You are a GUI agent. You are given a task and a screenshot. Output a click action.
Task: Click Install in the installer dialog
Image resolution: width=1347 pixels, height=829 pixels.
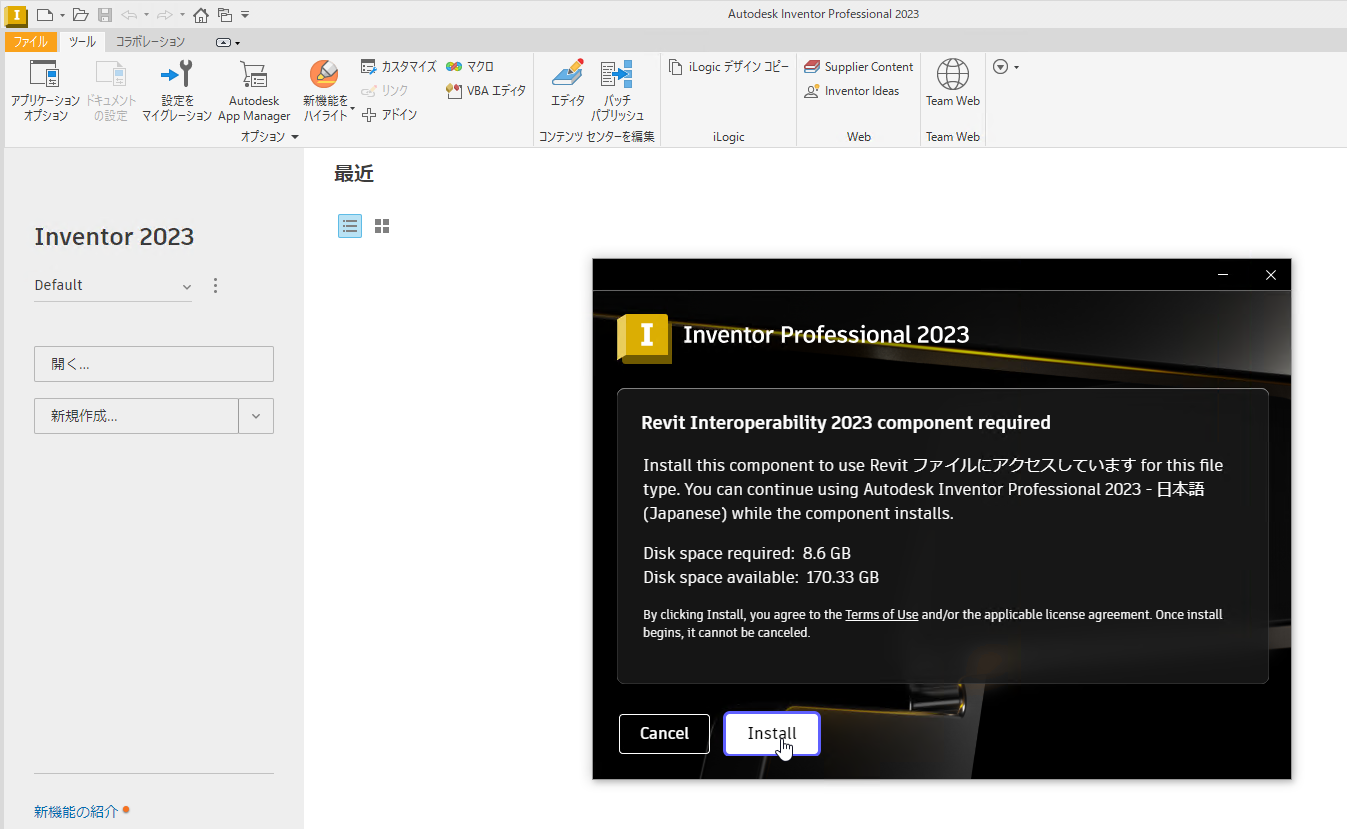772,734
